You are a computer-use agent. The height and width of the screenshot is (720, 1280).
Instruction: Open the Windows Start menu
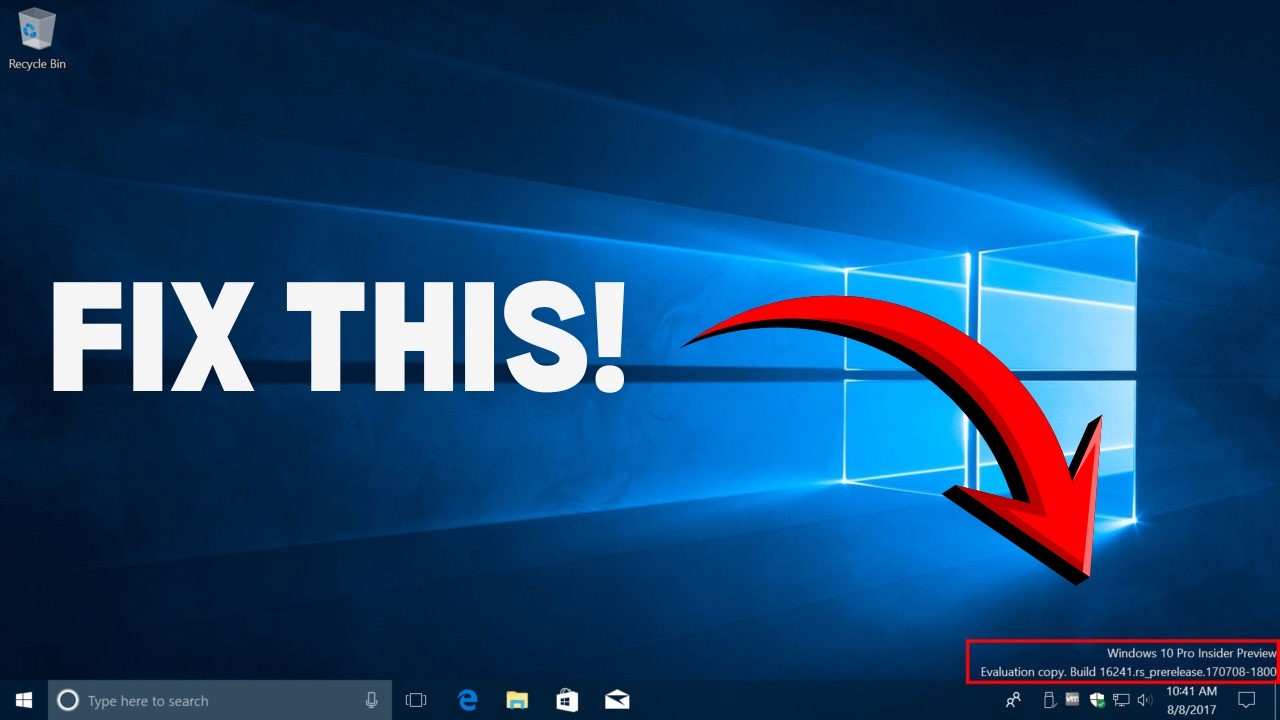(x=24, y=700)
